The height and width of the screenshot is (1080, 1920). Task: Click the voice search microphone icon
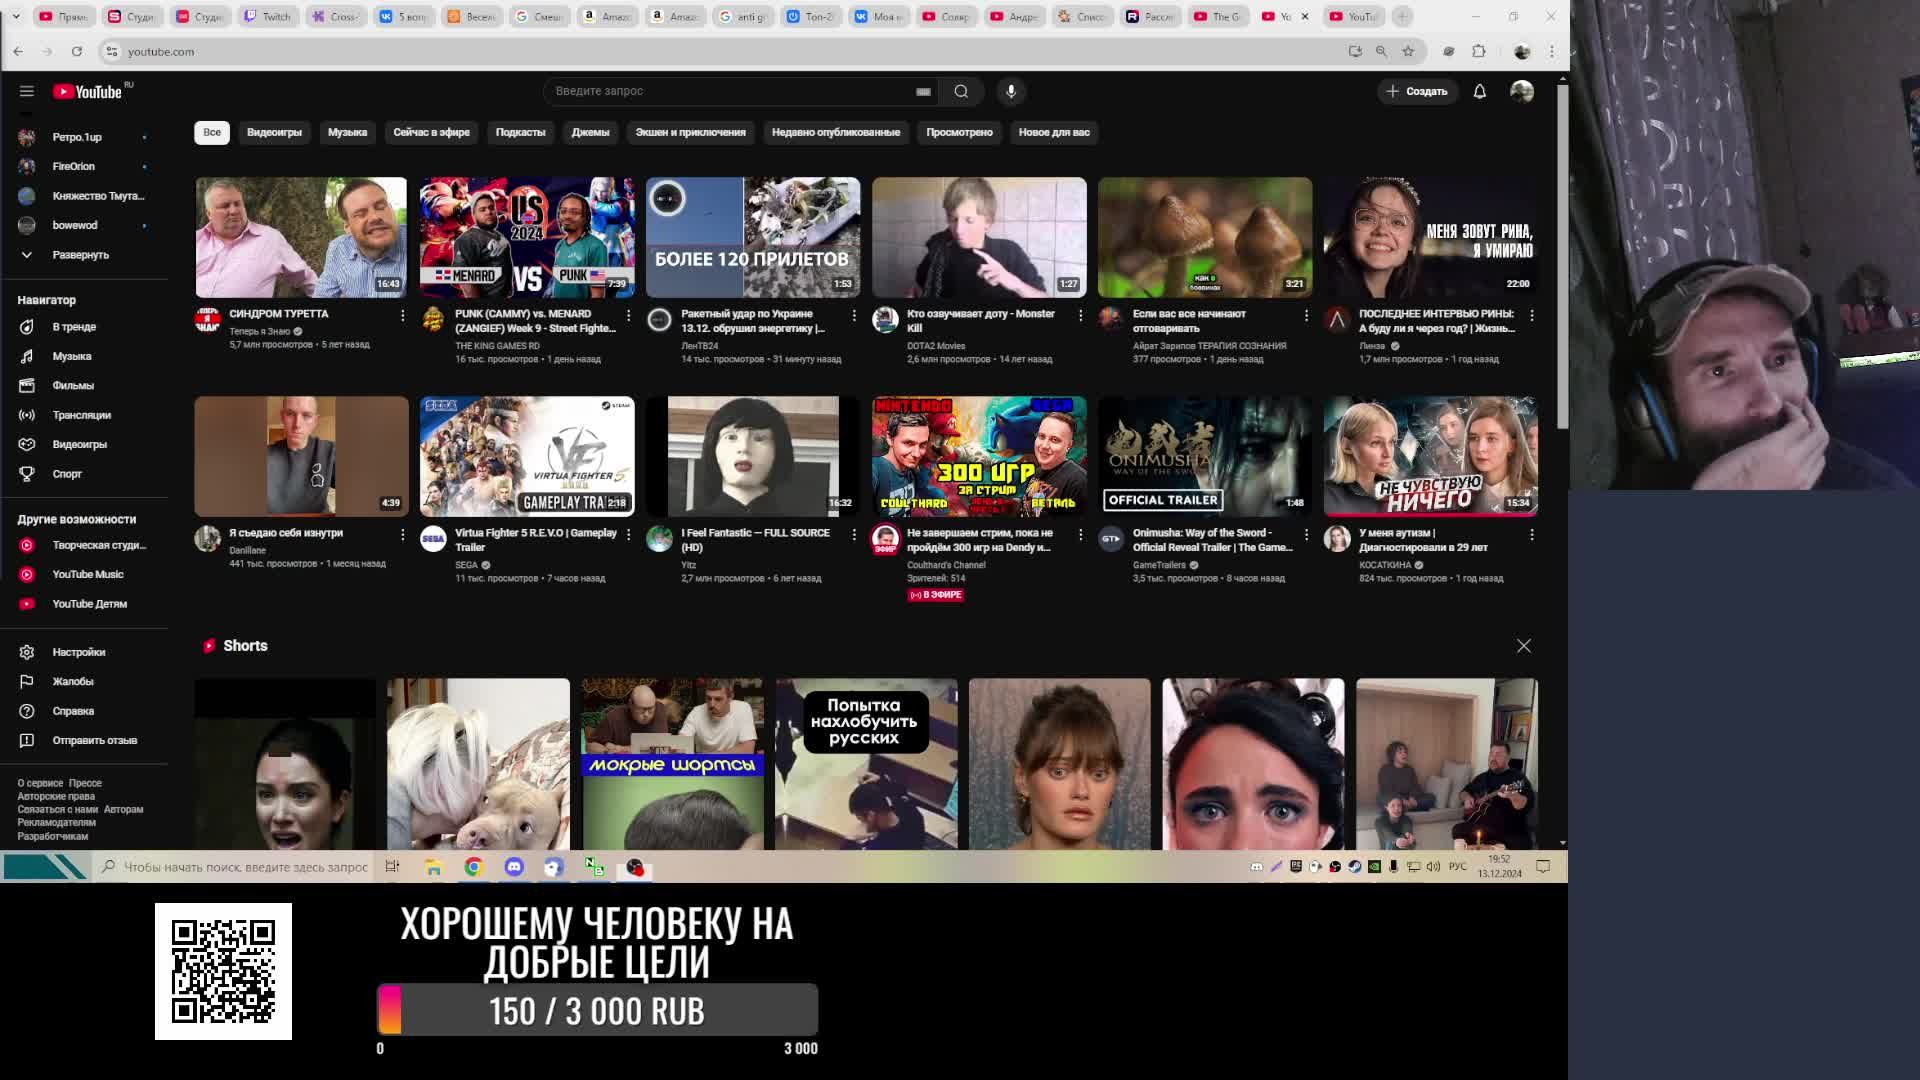[1011, 91]
